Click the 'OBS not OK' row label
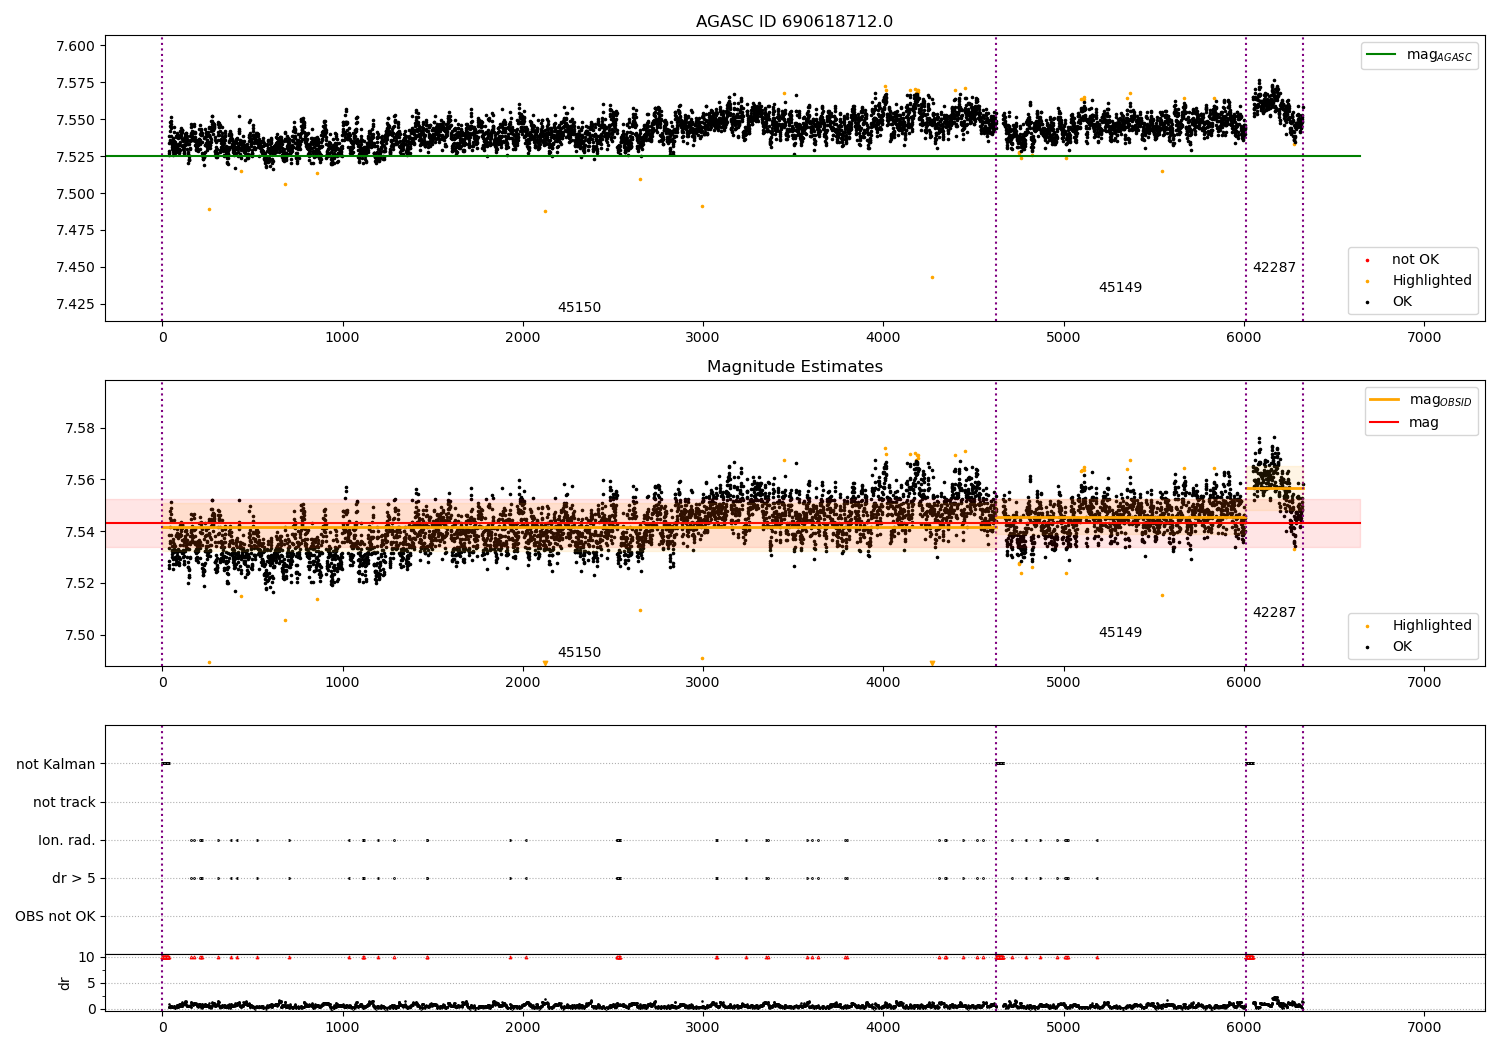 click(55, 917)
